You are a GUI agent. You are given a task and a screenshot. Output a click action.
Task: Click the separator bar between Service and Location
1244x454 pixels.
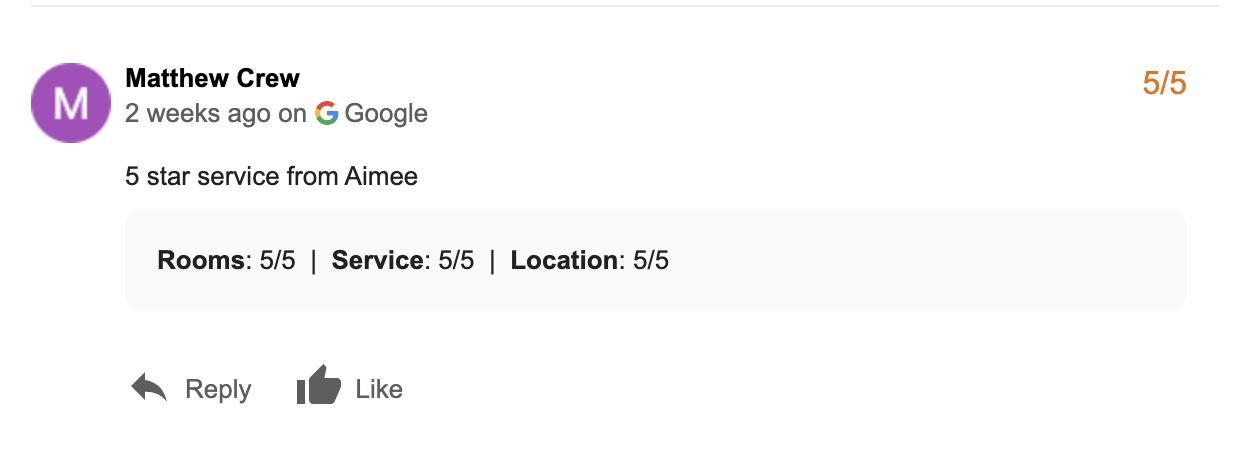coord(492,261)
